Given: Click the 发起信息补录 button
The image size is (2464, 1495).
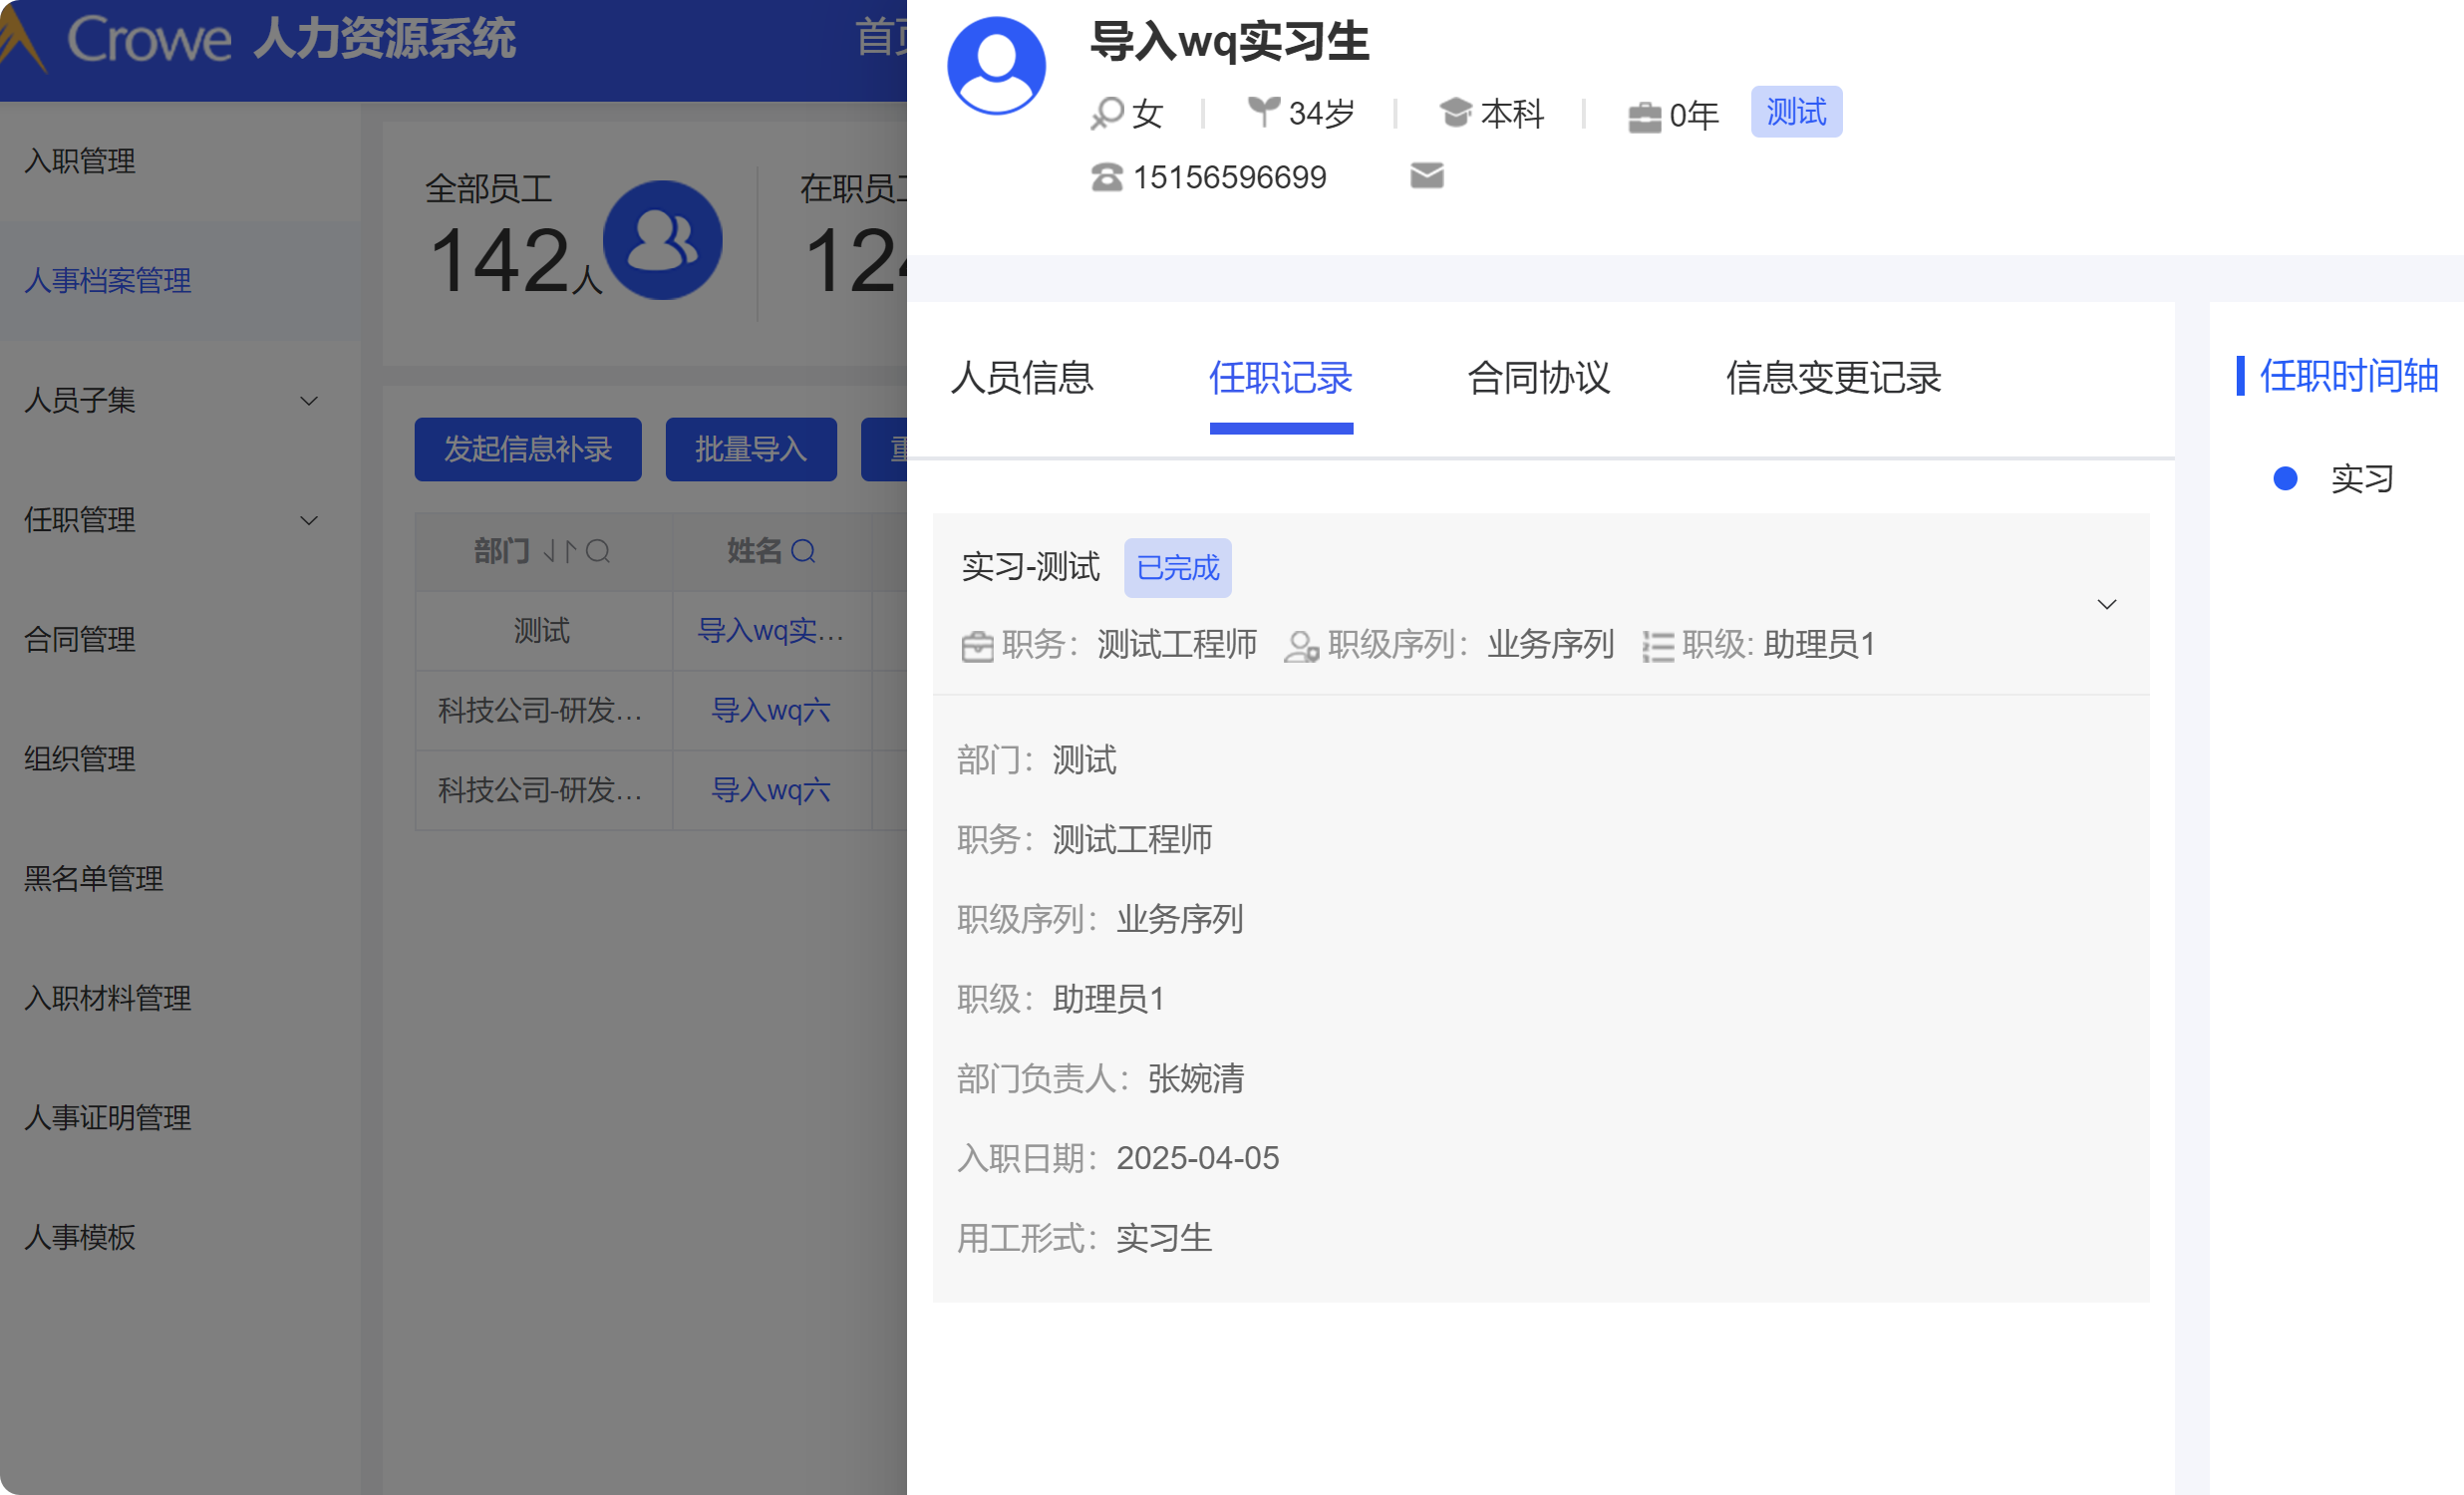Looking at the screenshot, I should click(x=527, y=449).
